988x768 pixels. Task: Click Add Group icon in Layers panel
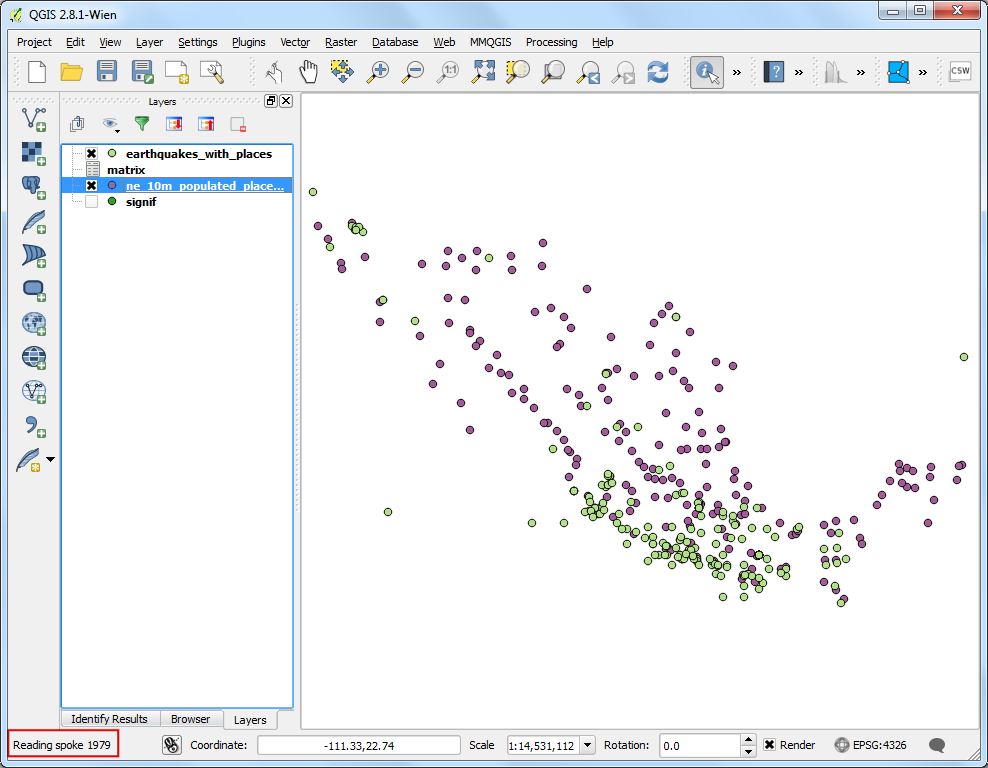click(x=77, y=124)
